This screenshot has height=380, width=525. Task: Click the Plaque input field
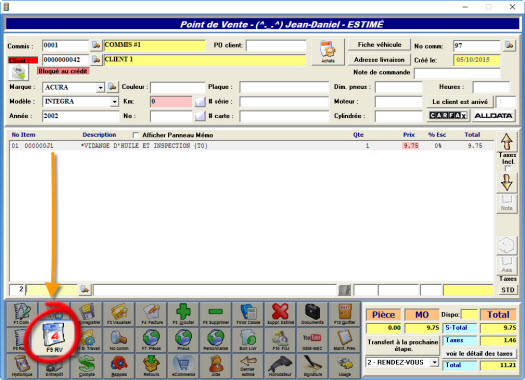(284, 87)
